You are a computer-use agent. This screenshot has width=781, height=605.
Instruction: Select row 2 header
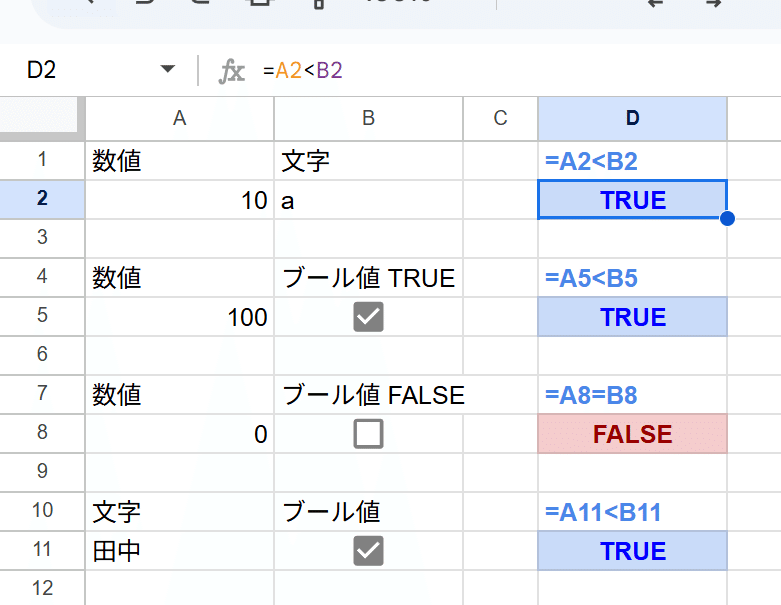pyautogui.click(x=42, y=200)
